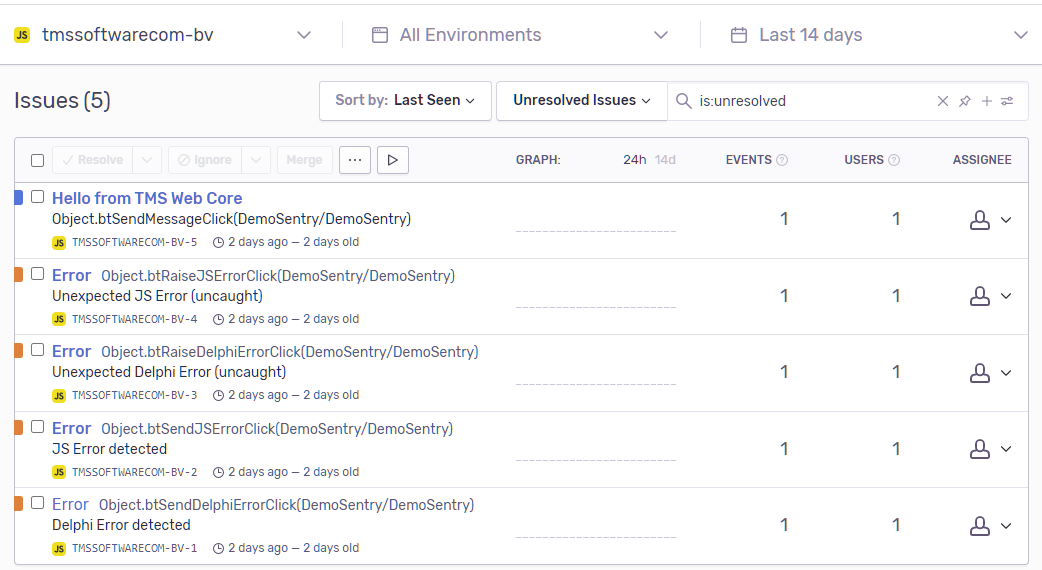Screen dimensions: 1042x570
Task: Click the EVENTS help question icon
Action: (x=782, y=160)
